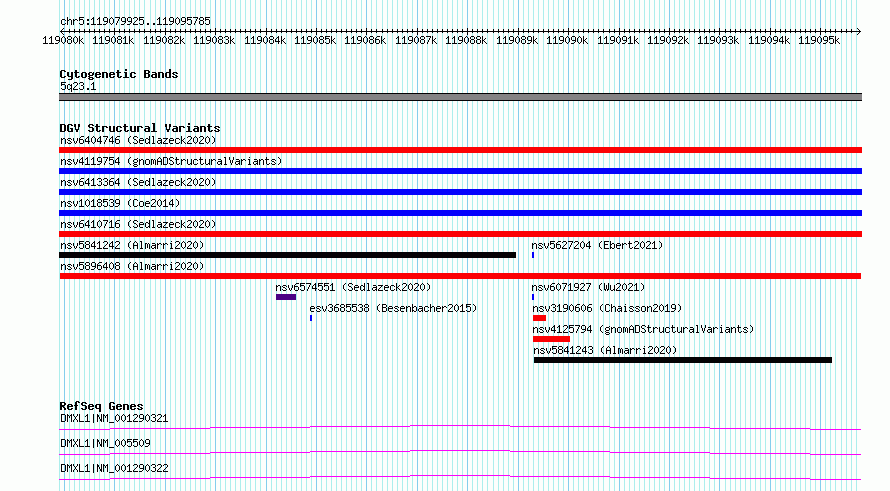
Task: Select the nsv5841242 (Almarri2020) black bar
Action: [288, 255]
